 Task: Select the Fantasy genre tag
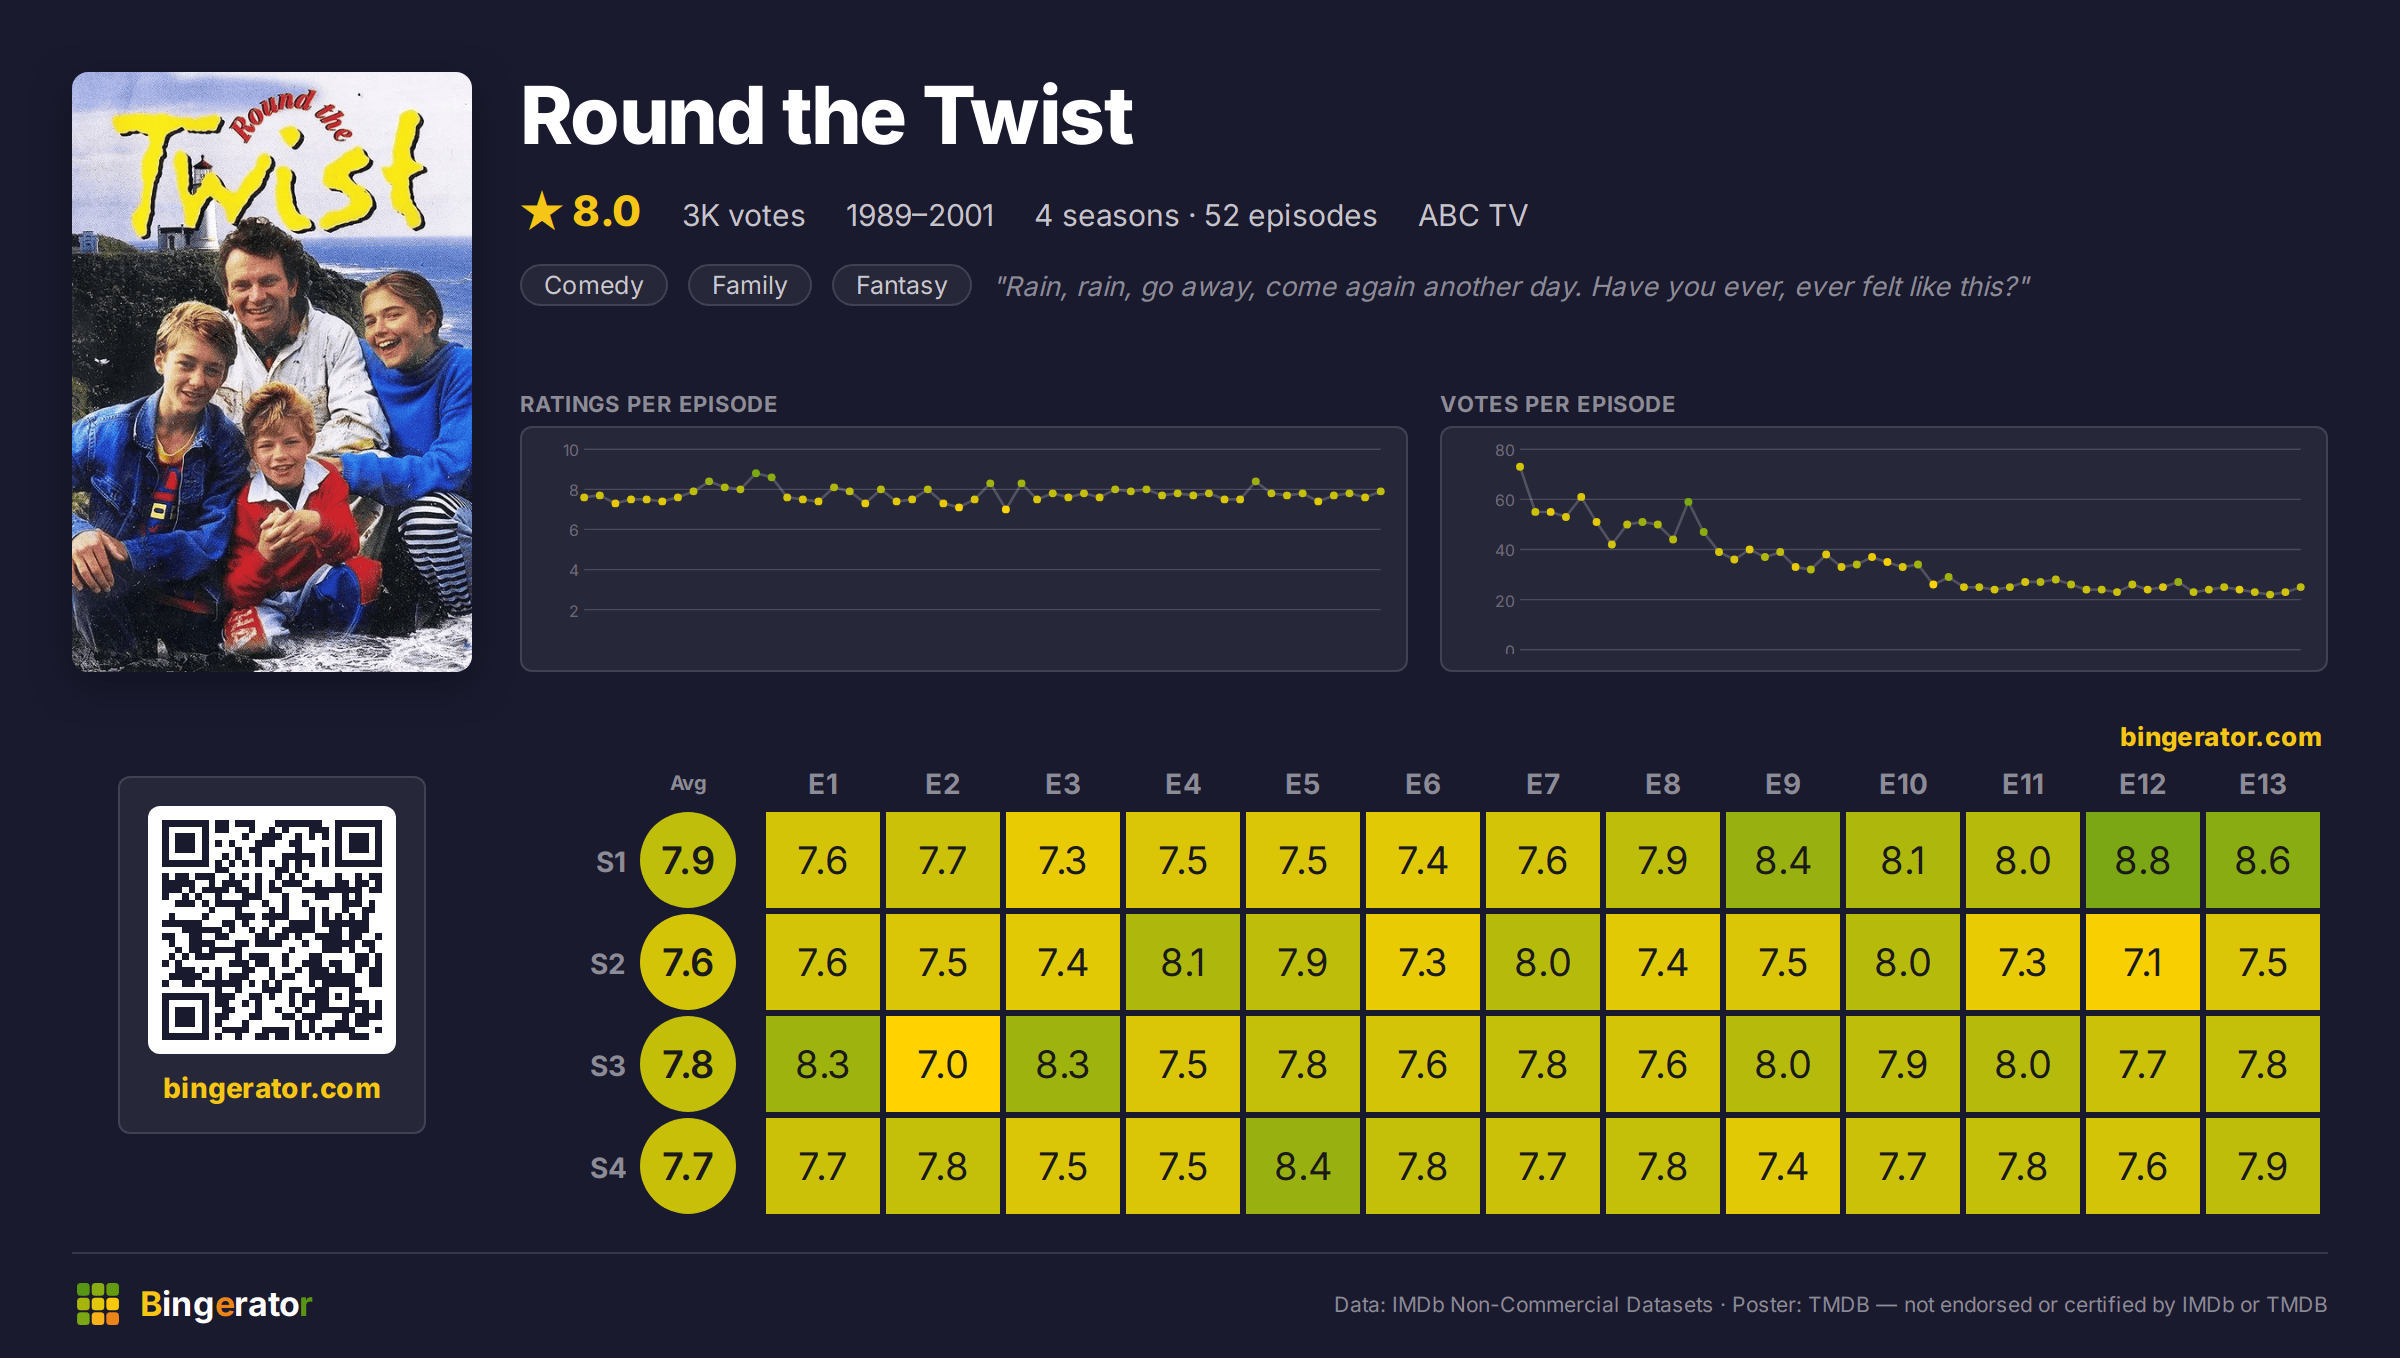tap(902, 286)
